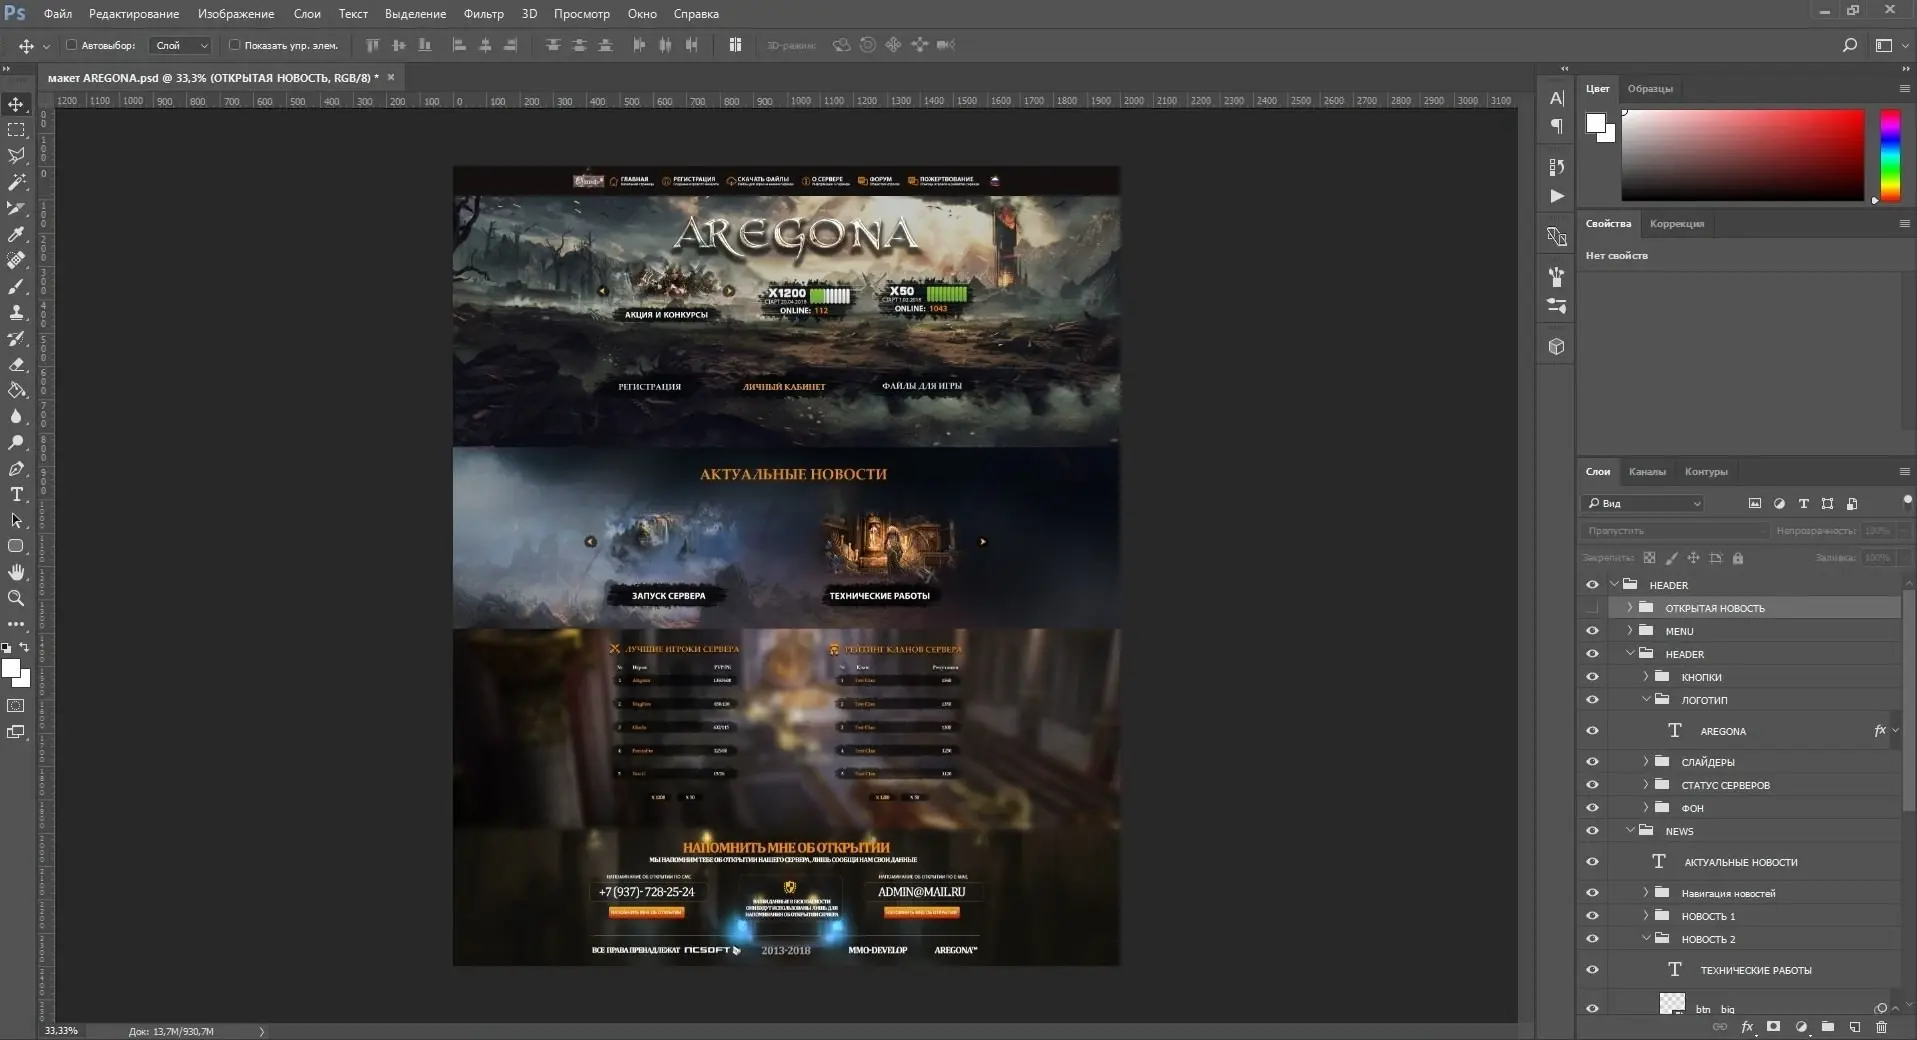Image resolution: width=1917 pixels, height=1040 pixels.
Task: Show the ОТКРЫТАЯ НОВОСТЬ layer visibility
Action: pos(1592,608)
